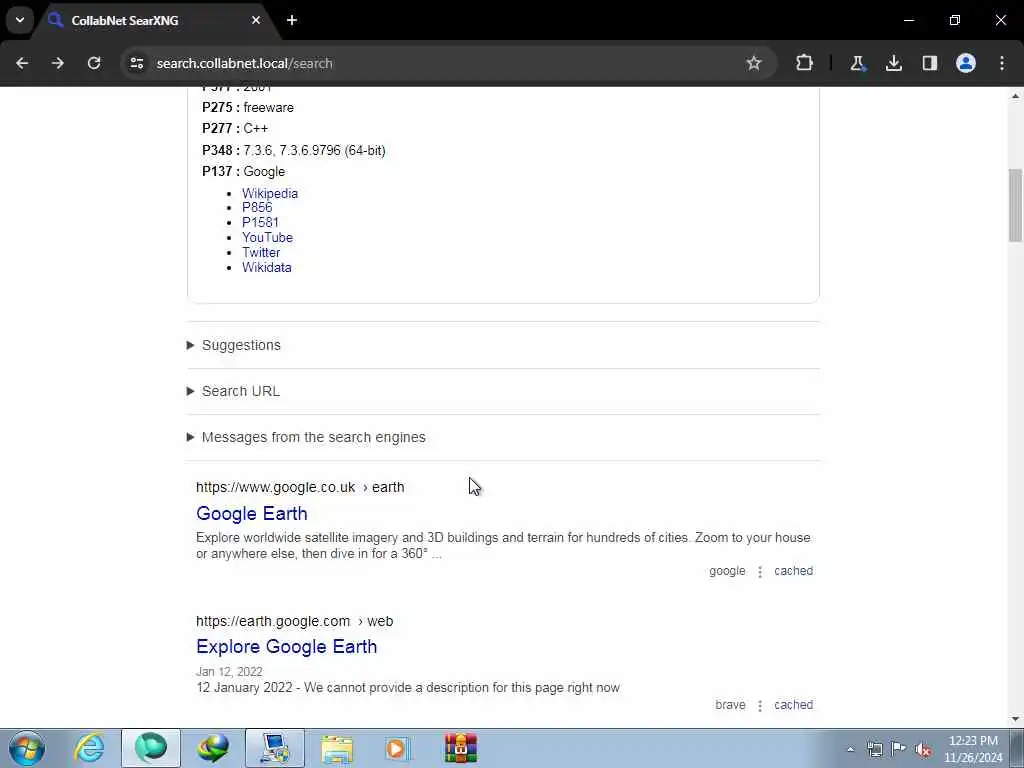Image resolution: width=1024 pixels, height=768 pixels.
Task: Click the page vertical scrollbar thumb
Action: pyautogui.click(x=1015, y=205)
